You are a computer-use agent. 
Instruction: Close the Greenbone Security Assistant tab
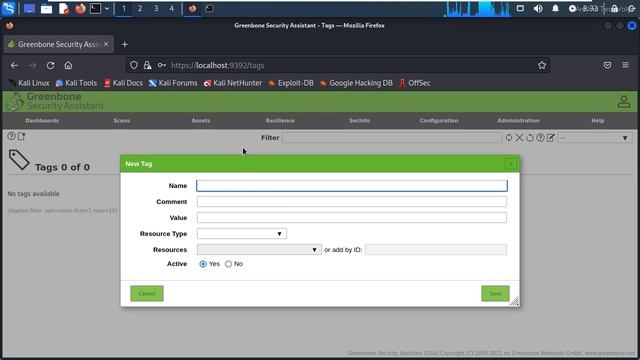[106, 44]
